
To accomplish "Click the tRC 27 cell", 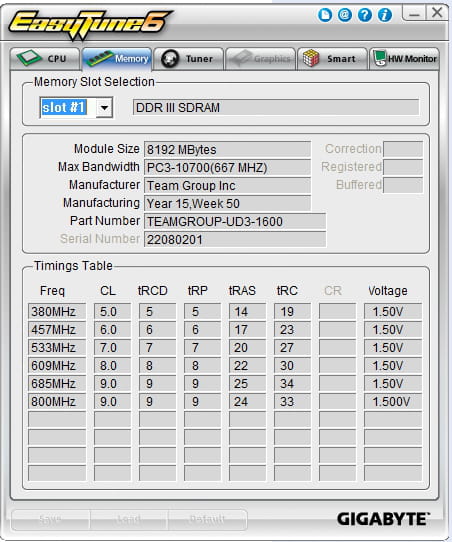I will [x=292, y=347].
